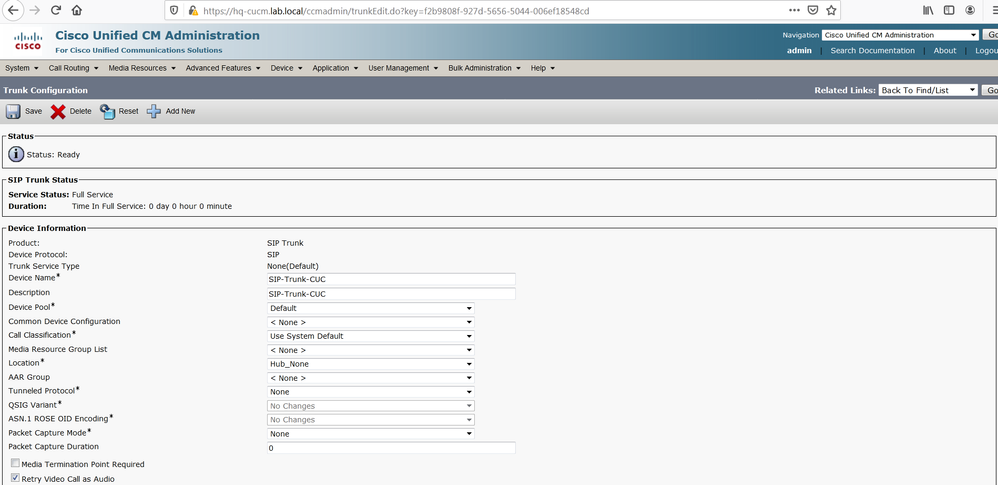This screenshot has height=485, width=998.
Task: Click the browser Forward arrow
Action: coord(34,10)
